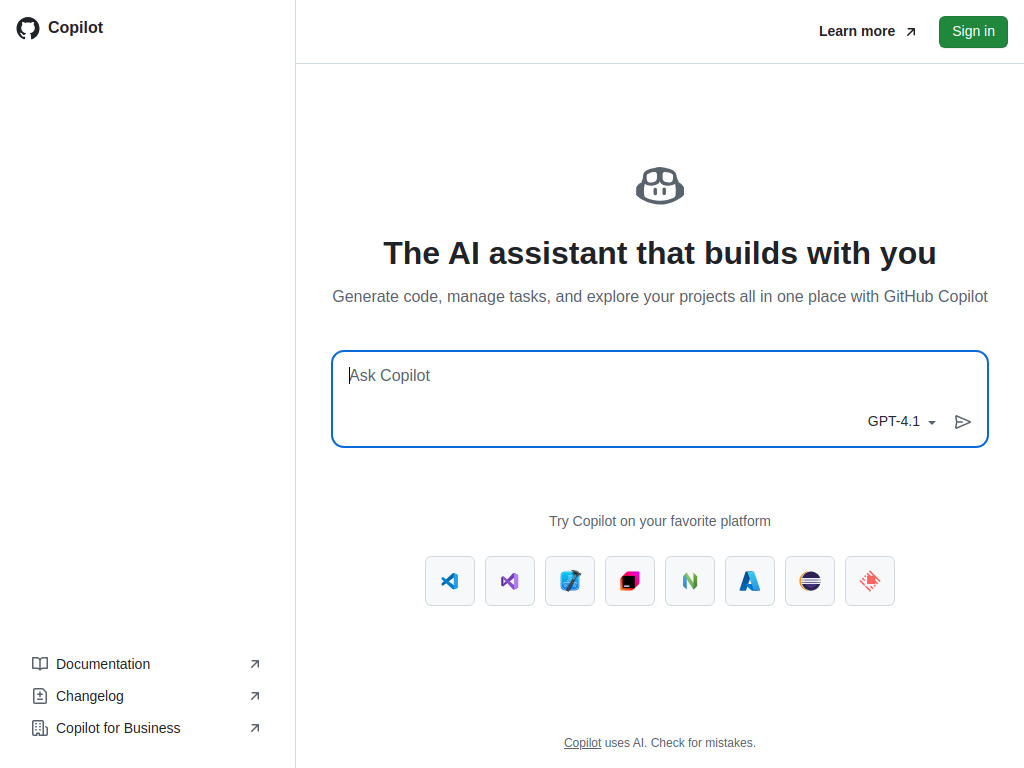Click the underlined Copilot footer link

(x=582, y=743)
